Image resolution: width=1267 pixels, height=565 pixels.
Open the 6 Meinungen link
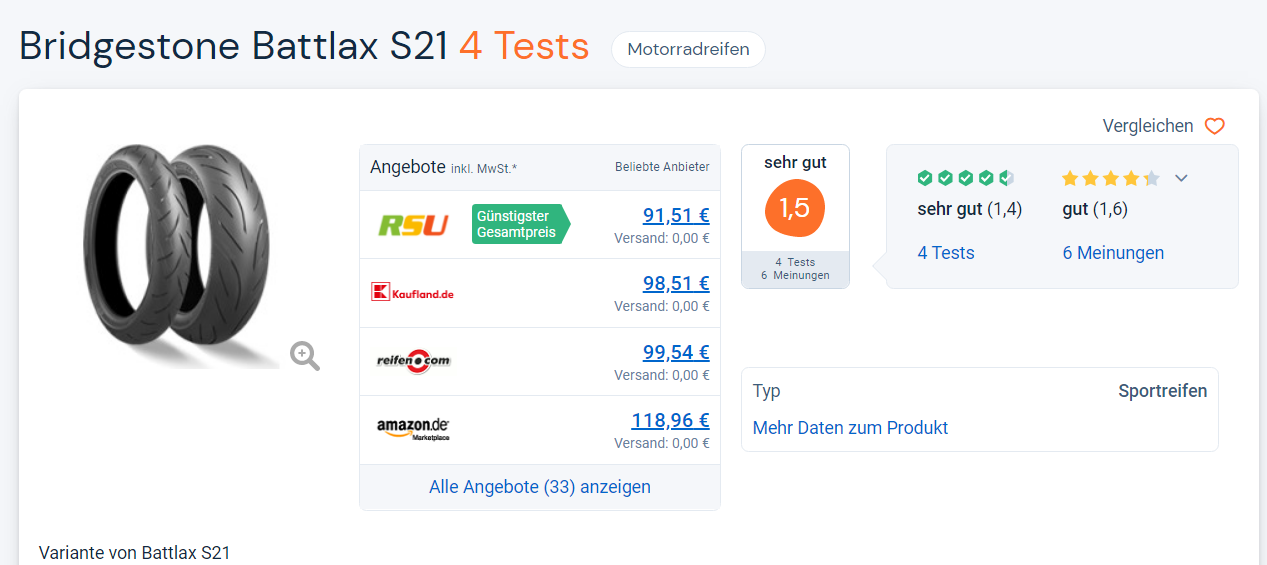click(x=1113, y=253)
